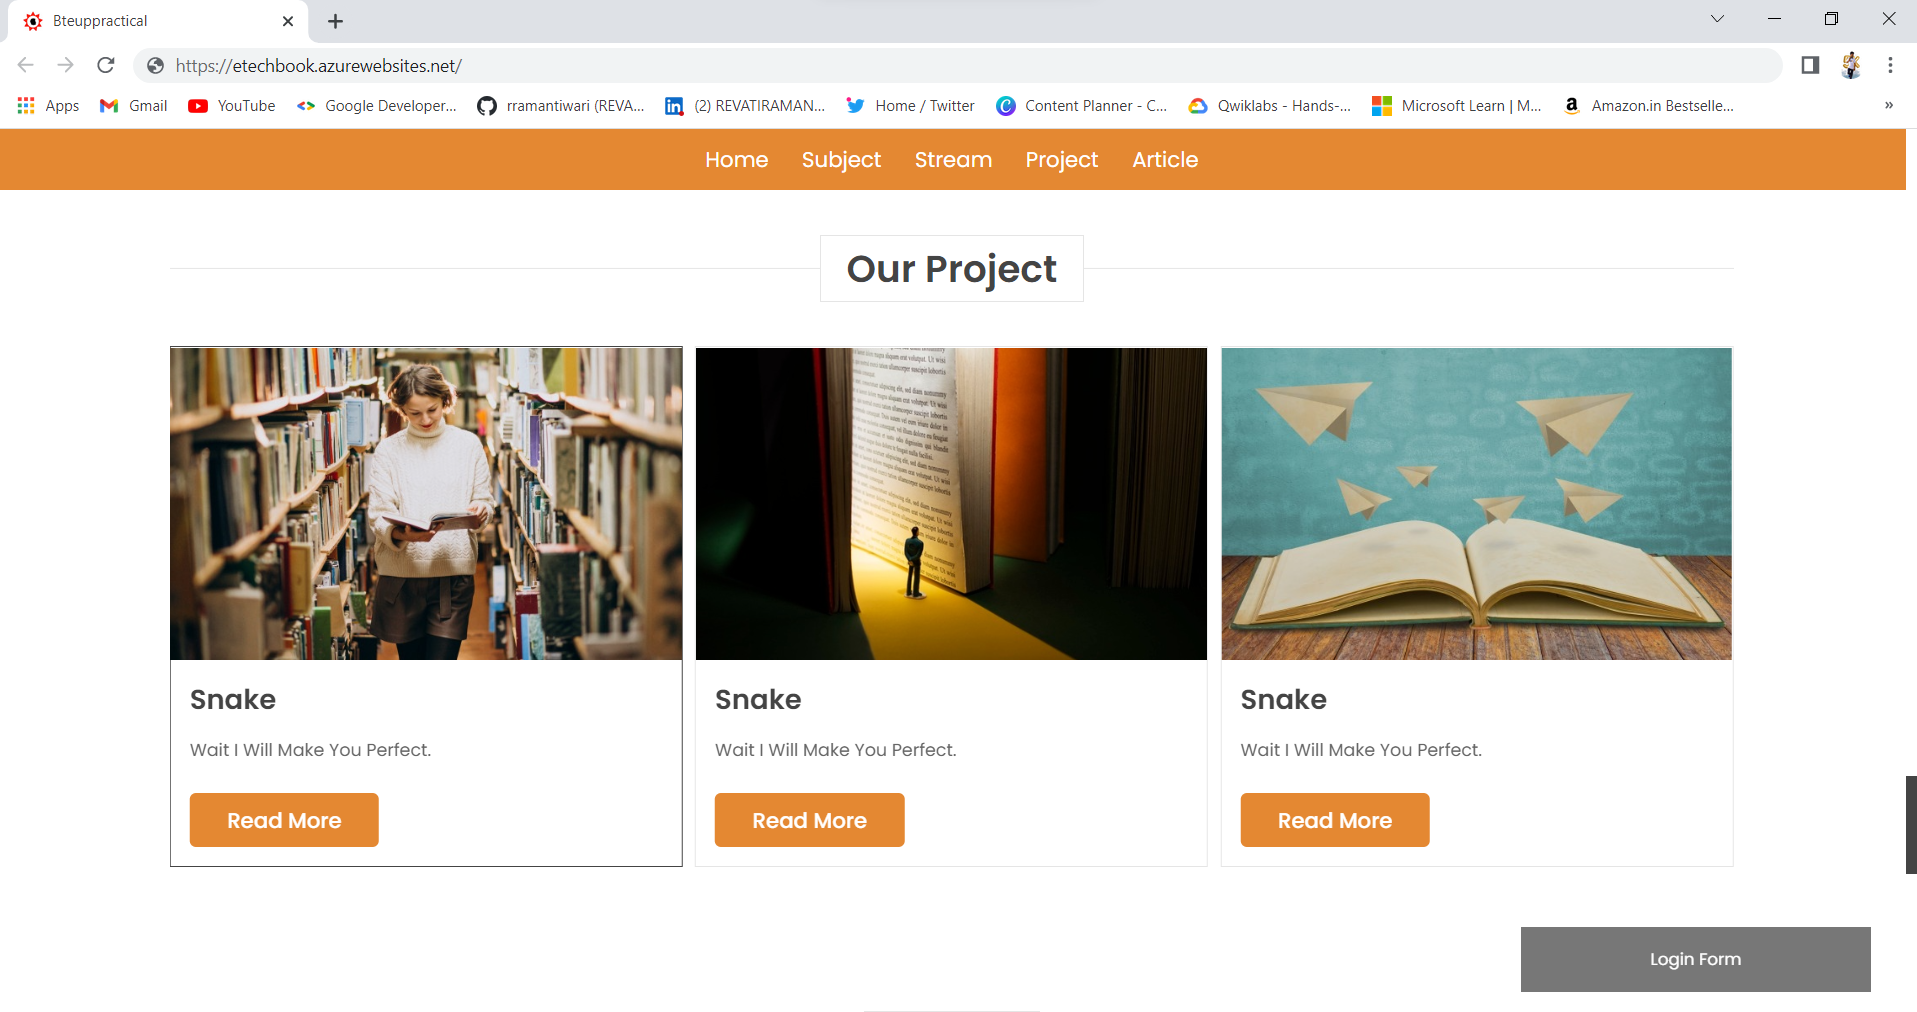Click the page vertical scrollbar thumb
1917x1012 pixels.
(1911, 825)
